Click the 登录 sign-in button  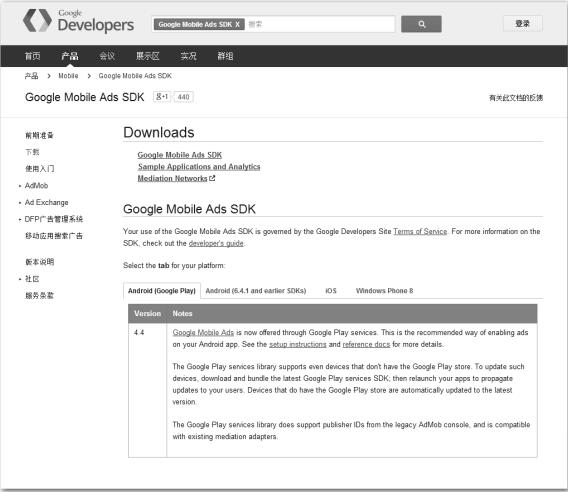[522, 24]
